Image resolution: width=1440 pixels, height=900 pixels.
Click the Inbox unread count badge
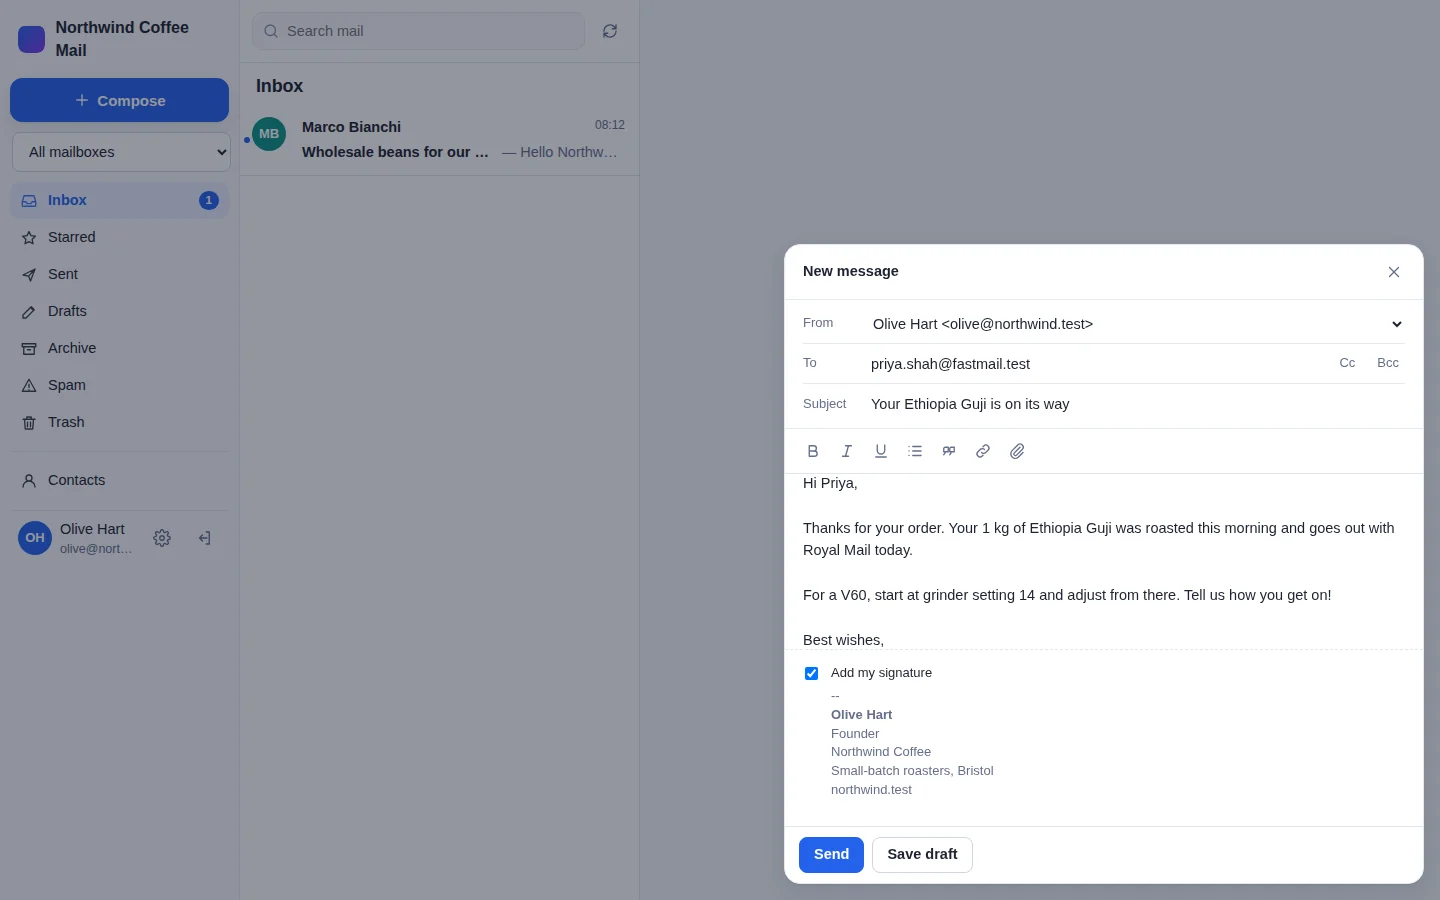208,200
